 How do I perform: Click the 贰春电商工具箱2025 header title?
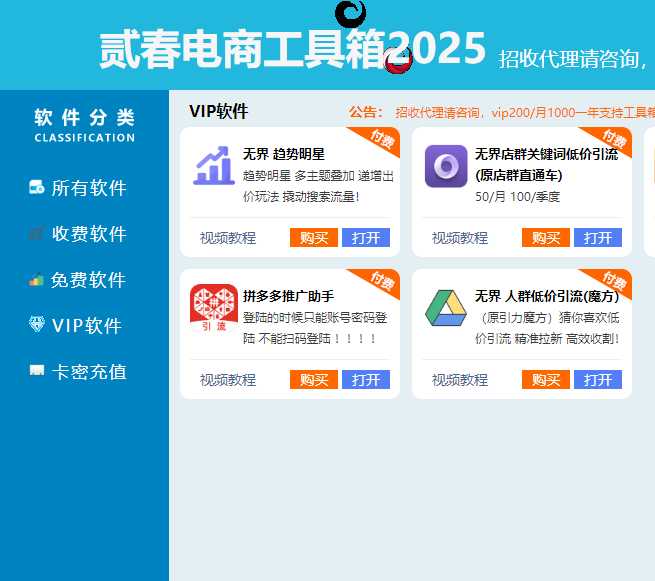(292, 49)
